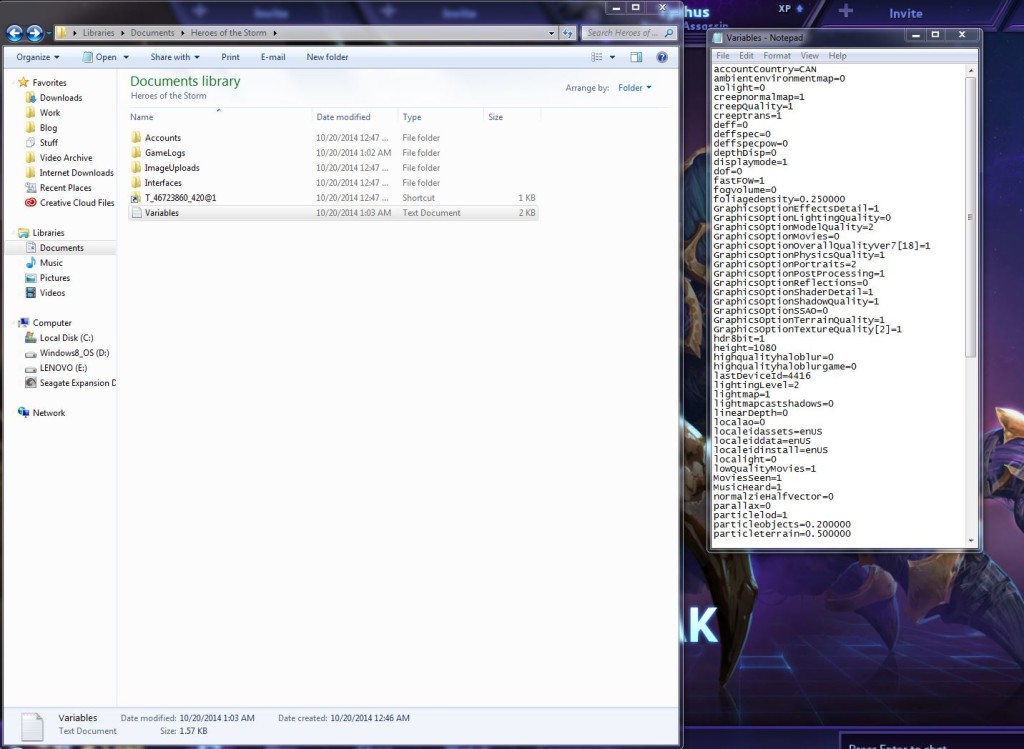Viewport: 1024px width, 749px height.
Task: Toggle the preview pane icon
Action: 636,57
